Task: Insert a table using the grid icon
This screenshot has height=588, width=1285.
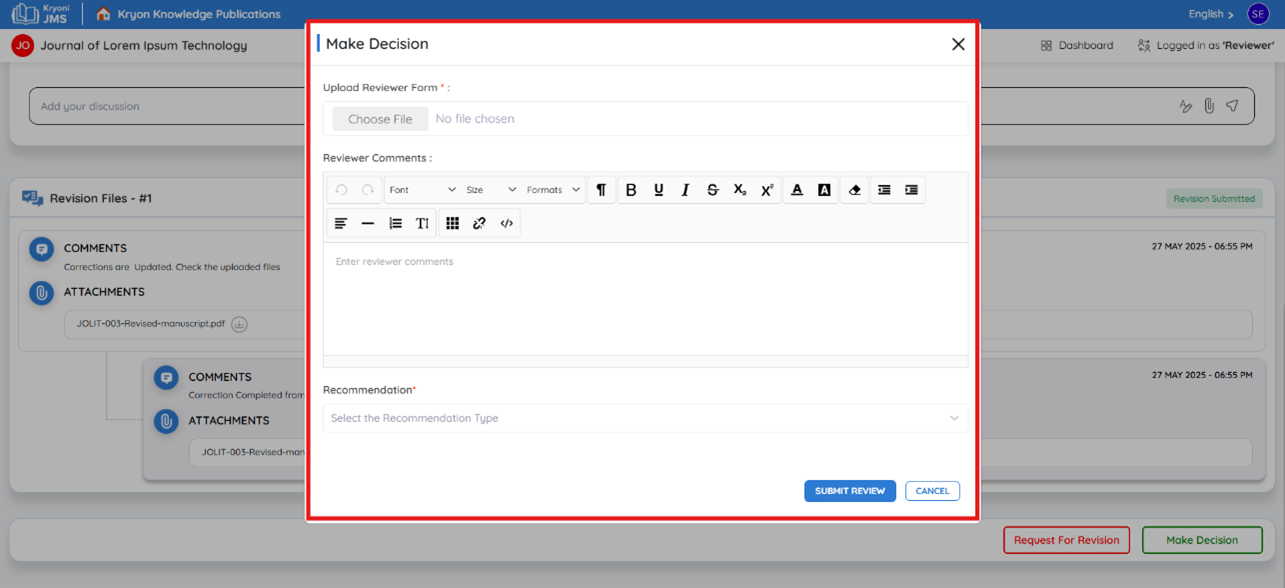Action: pyautogui.click(x=452, y=223)
